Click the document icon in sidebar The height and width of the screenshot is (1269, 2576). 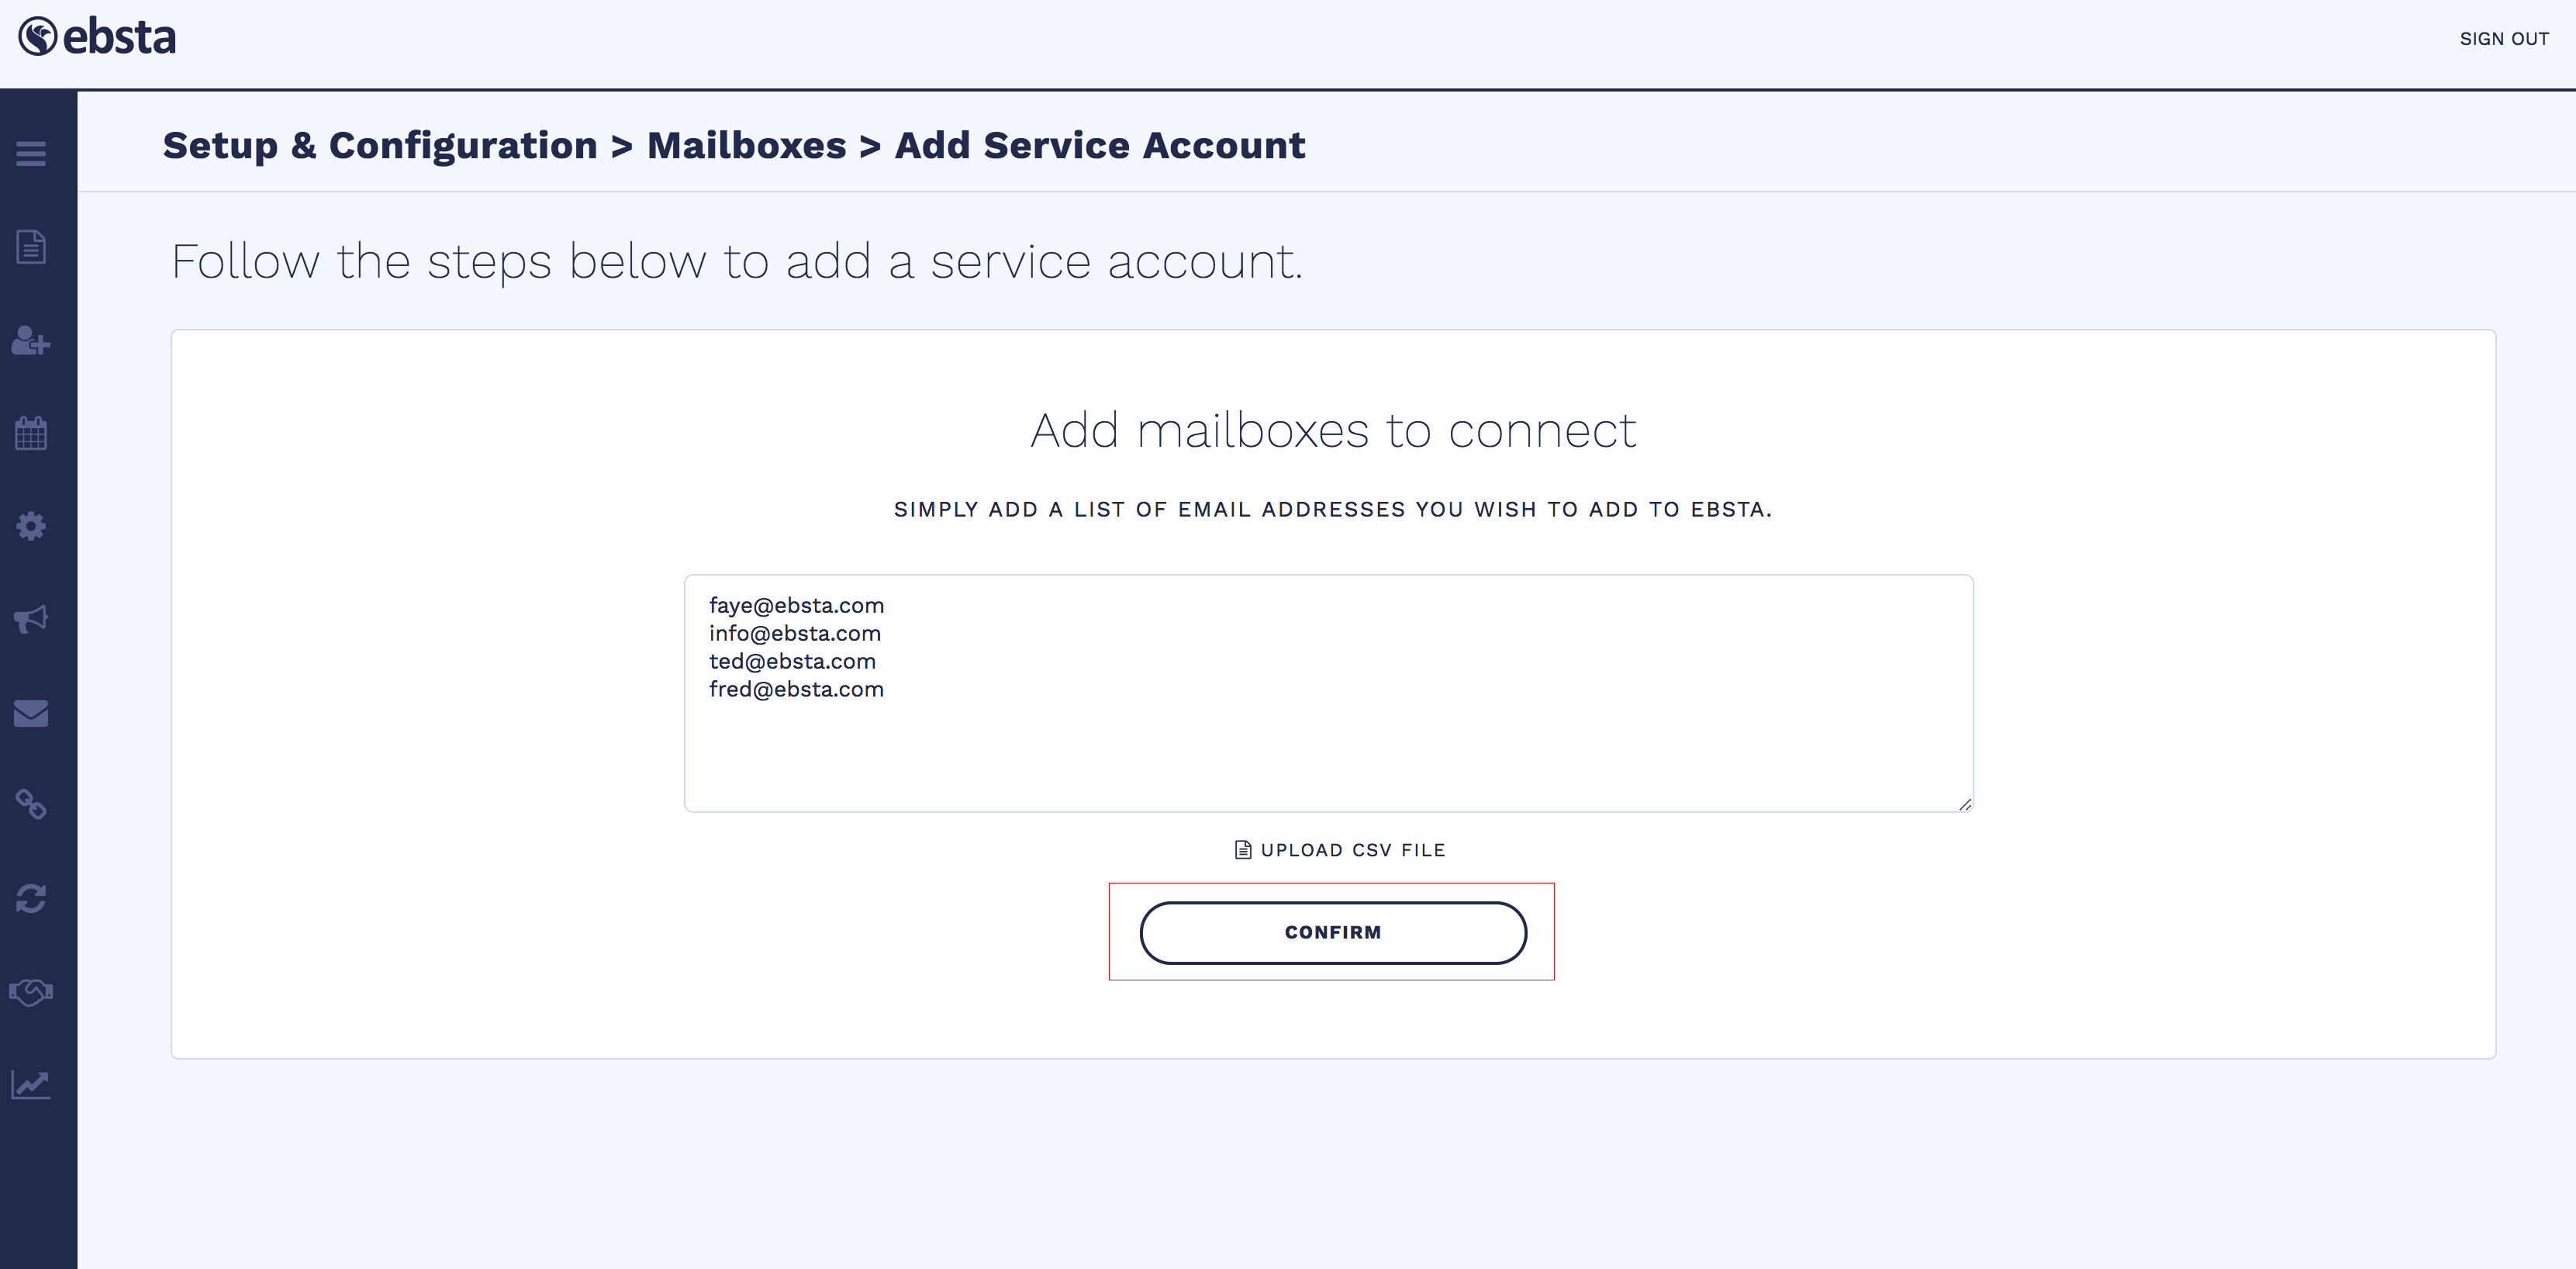pos(31,247)
